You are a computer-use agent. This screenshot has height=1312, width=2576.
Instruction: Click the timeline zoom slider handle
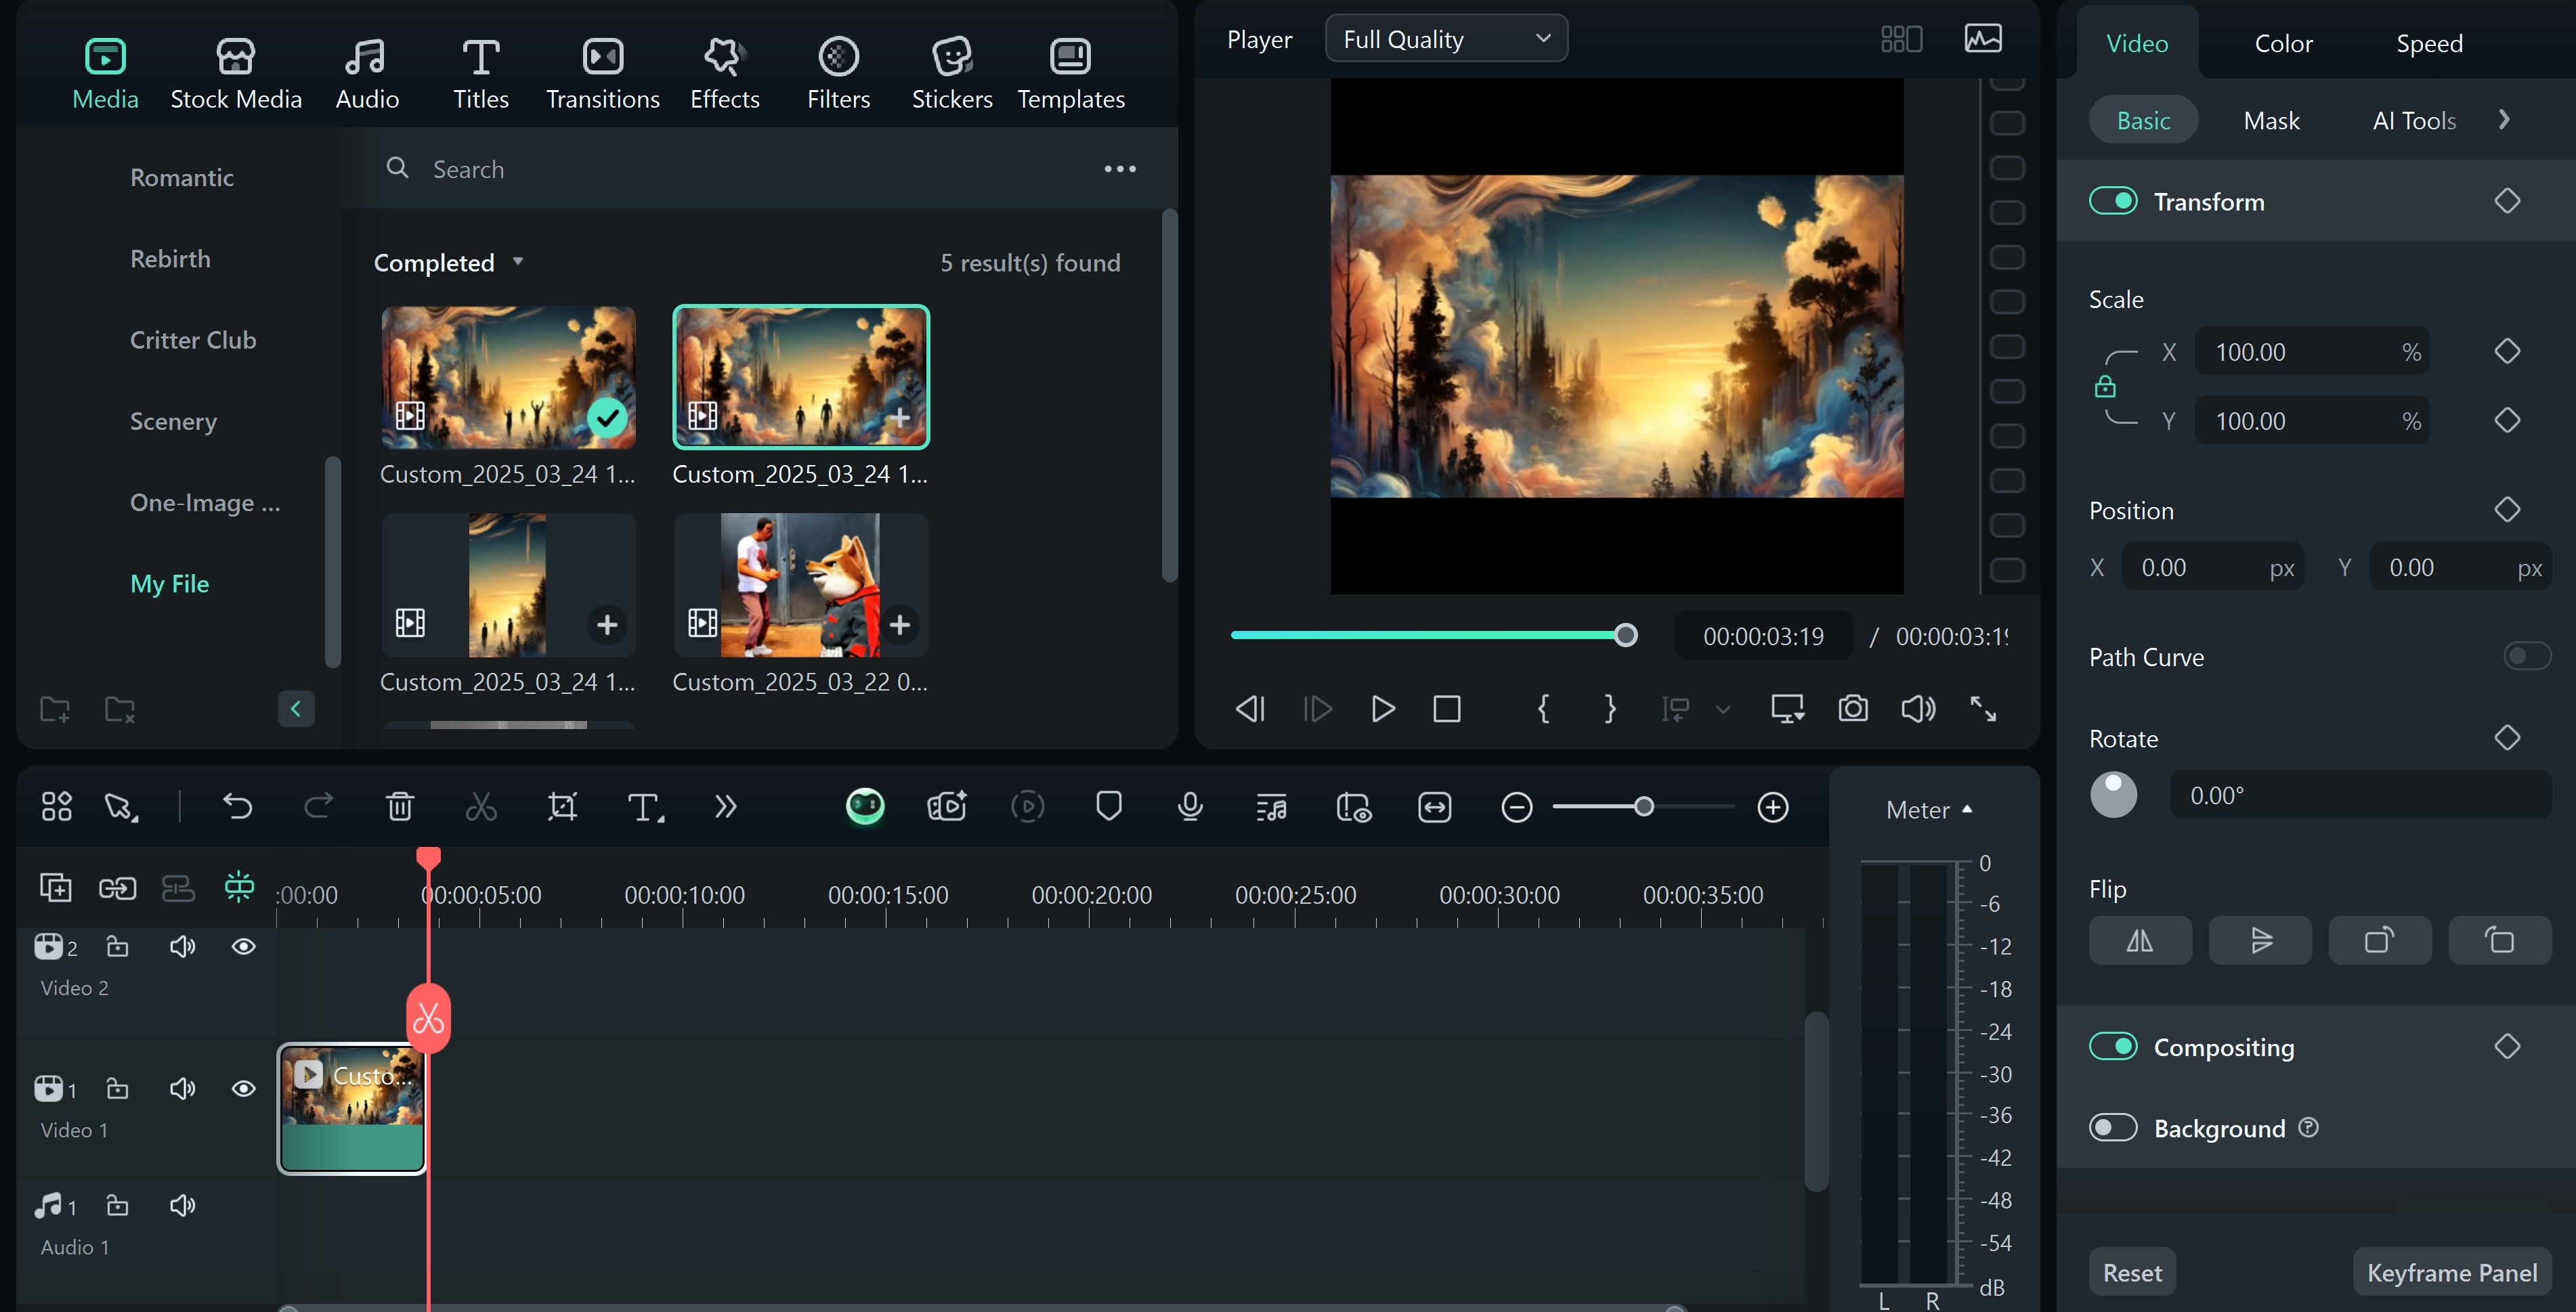pyautogui.click(x=1643, y=806)
